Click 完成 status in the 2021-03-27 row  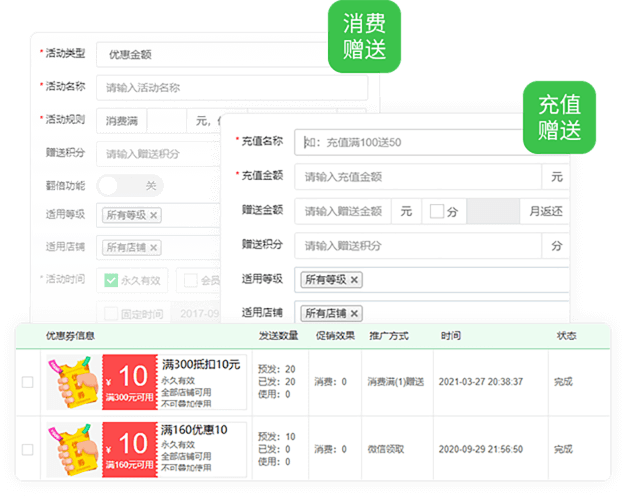563,382
